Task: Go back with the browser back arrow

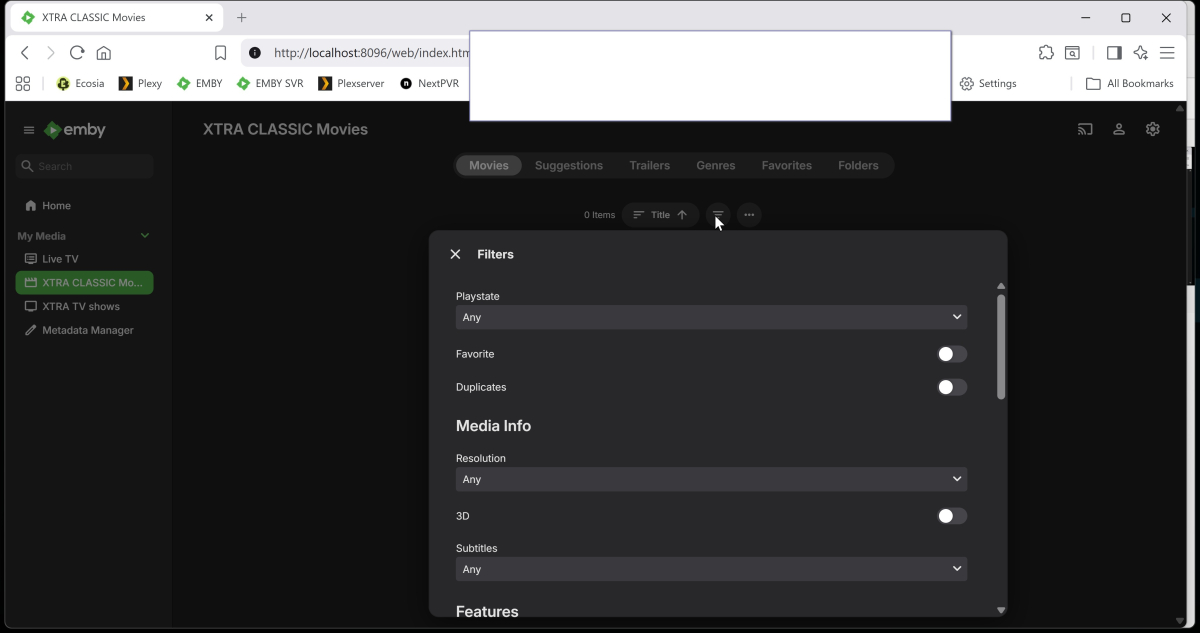Action: (25, 53)
